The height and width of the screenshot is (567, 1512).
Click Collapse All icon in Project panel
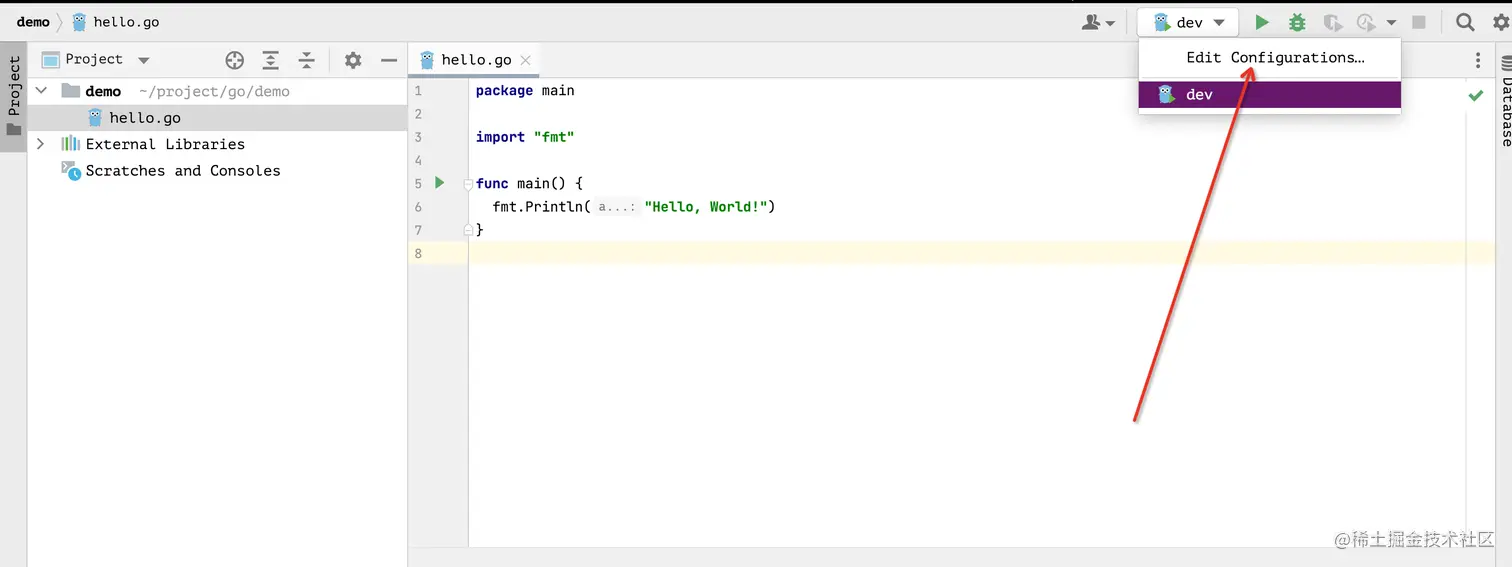click(x=306, y=60)
